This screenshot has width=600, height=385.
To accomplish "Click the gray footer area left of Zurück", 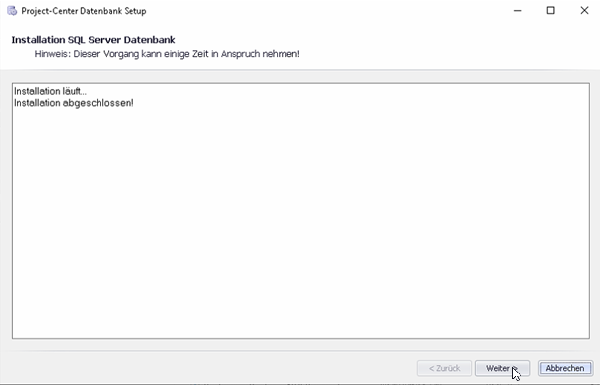I will [x=210, y=368].
